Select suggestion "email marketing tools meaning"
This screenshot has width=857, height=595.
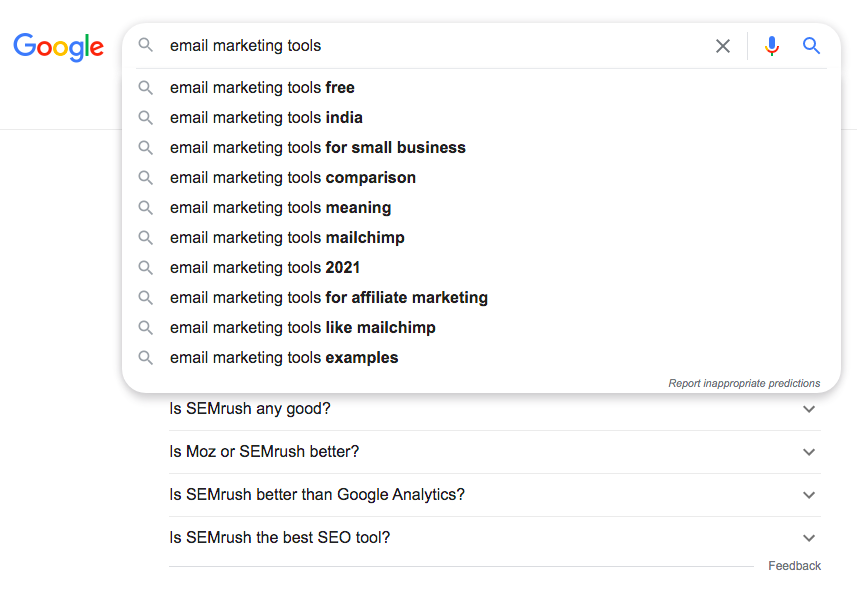coord(279,207)
